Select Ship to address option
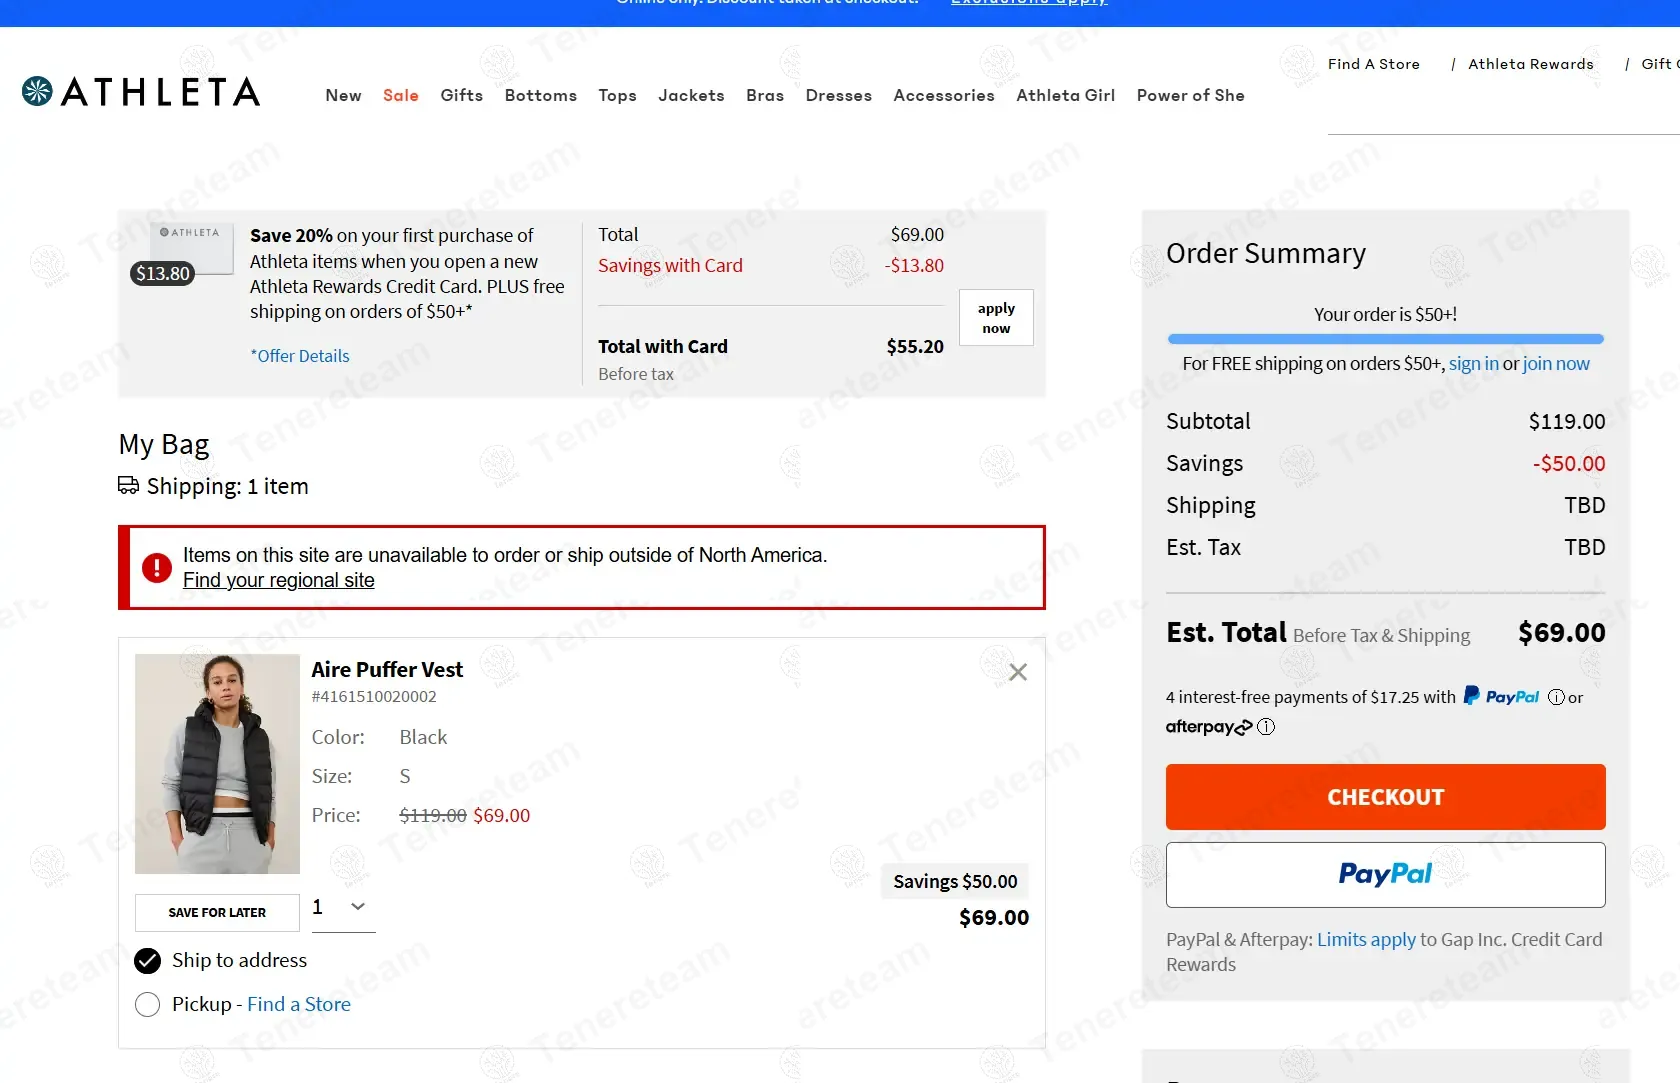Screen dimensions: 1680x1083 (147, 961)
